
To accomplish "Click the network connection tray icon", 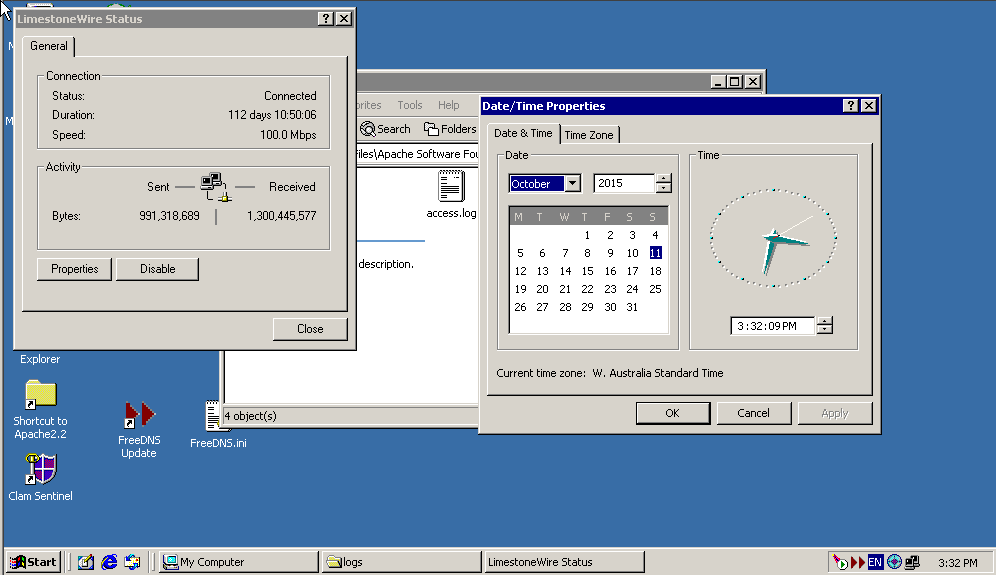I will pyautogui.click(x=913, y=562).
